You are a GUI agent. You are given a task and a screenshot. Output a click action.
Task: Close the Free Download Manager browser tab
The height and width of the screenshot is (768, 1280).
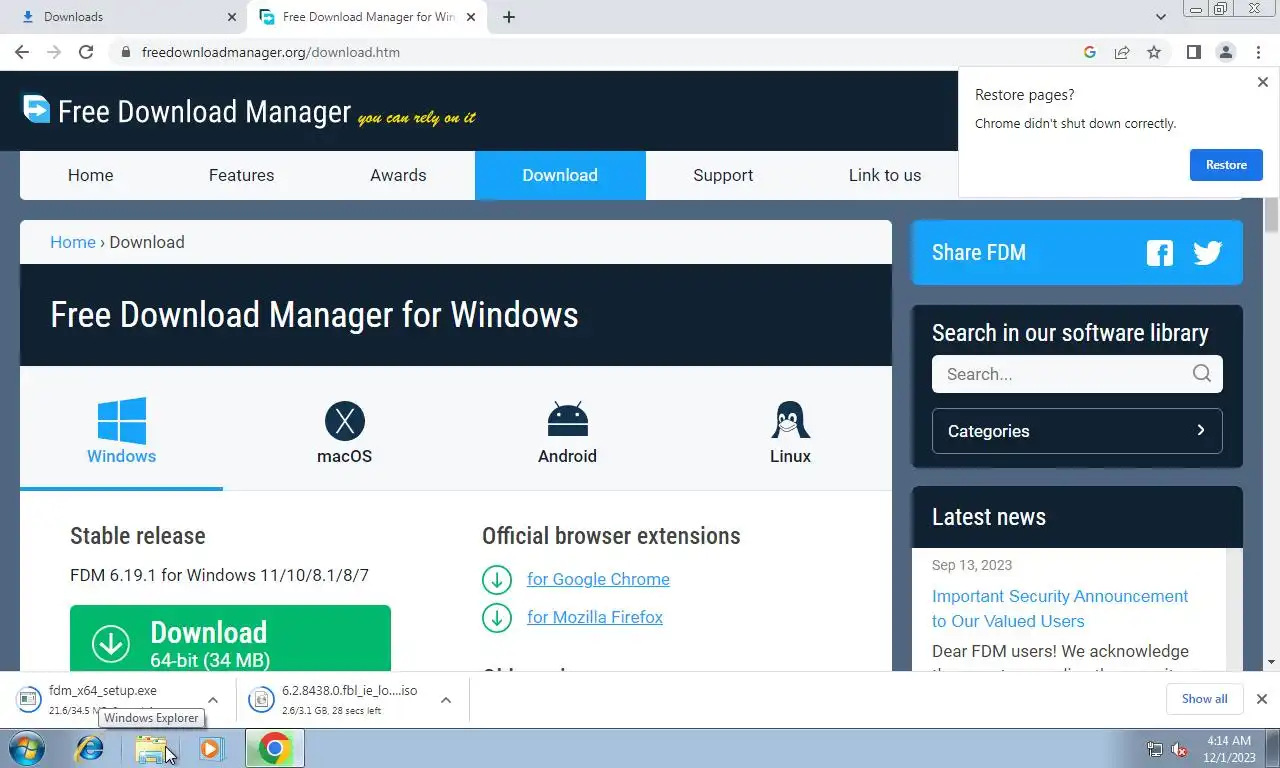(x=471, y=17)
